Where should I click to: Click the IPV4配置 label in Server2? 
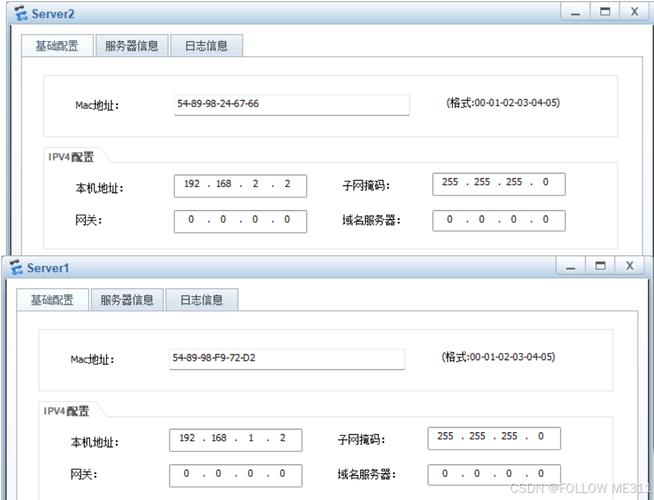[71, 157]
